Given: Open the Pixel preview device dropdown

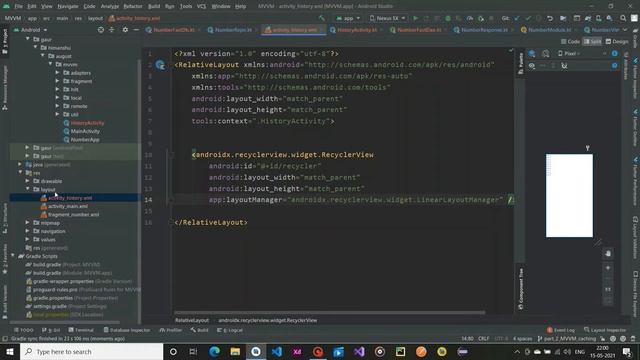Looking at the screenshot, I should pyautogui.click(x=569, y=53).
